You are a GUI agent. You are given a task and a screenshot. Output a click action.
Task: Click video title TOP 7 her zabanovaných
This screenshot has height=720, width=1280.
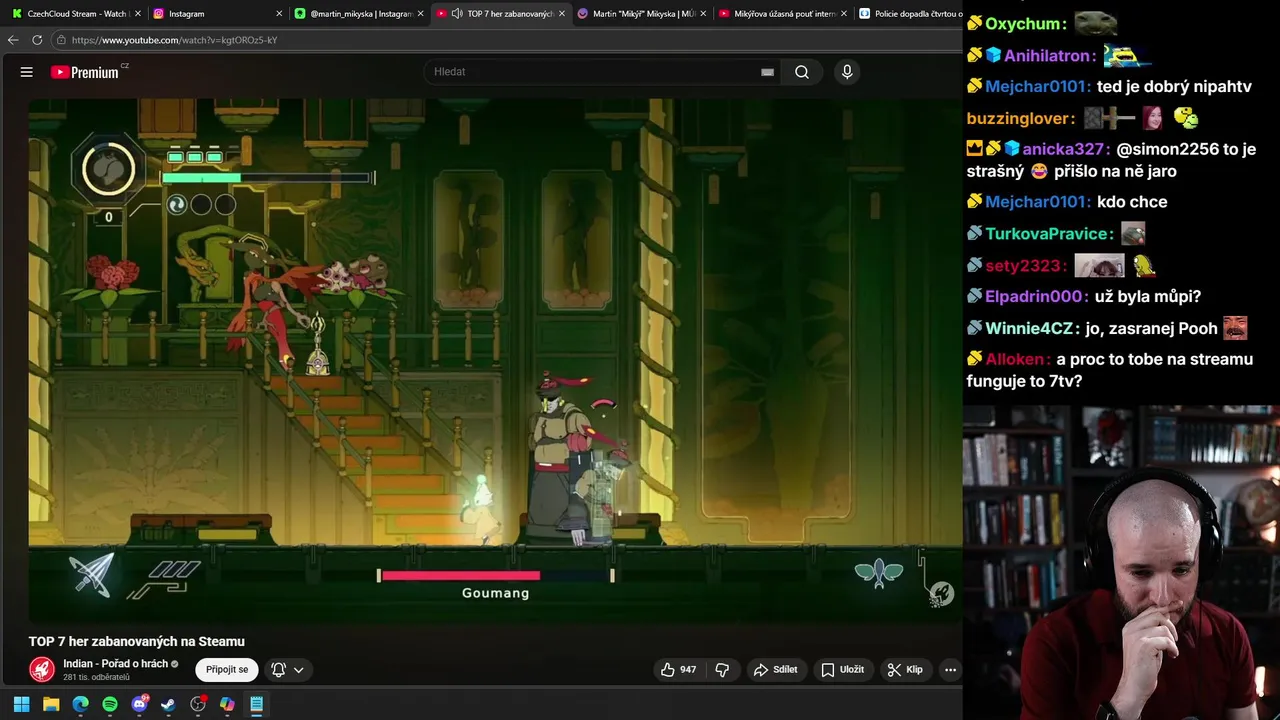(137, 641)
